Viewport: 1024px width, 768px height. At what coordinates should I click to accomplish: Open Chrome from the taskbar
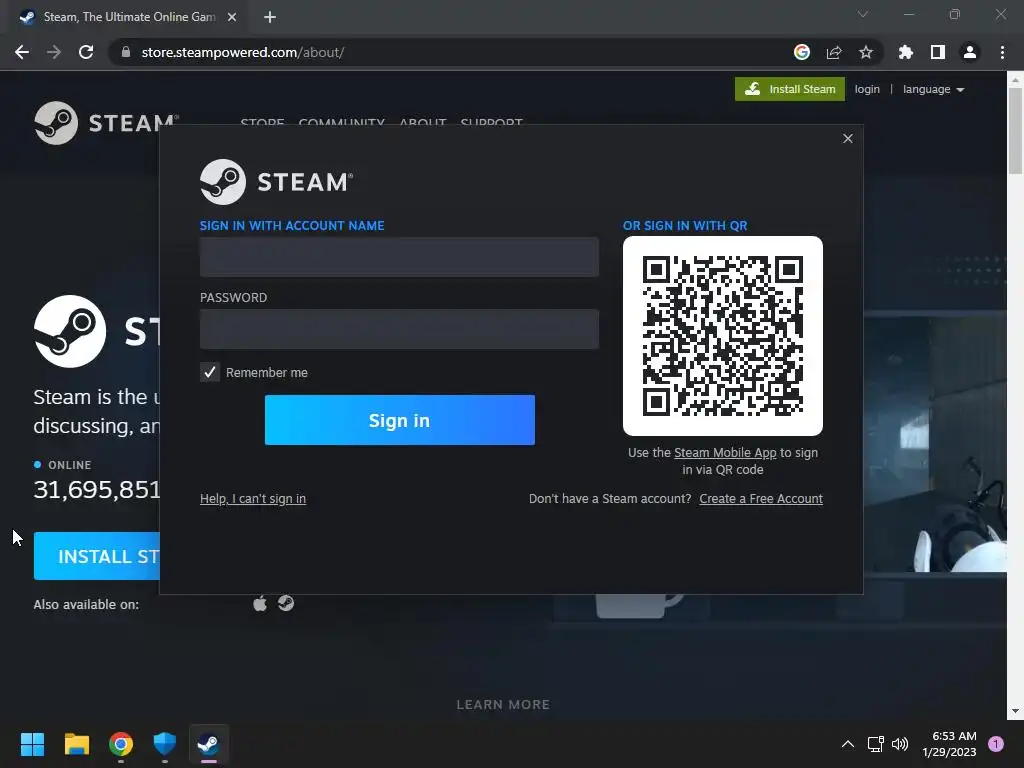point(121,744)
